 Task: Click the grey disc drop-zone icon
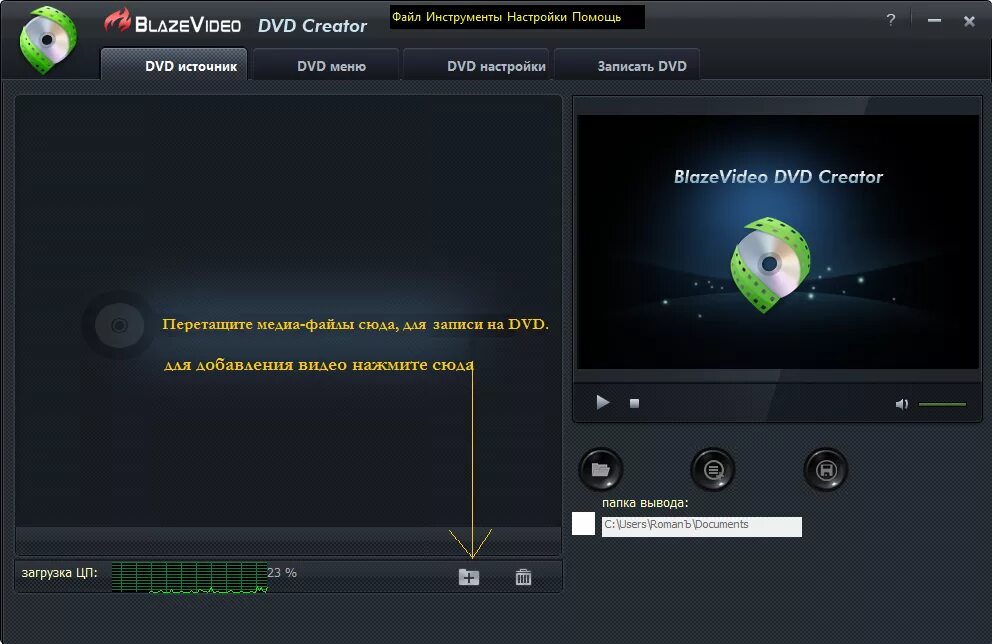(x=119, y=325)
